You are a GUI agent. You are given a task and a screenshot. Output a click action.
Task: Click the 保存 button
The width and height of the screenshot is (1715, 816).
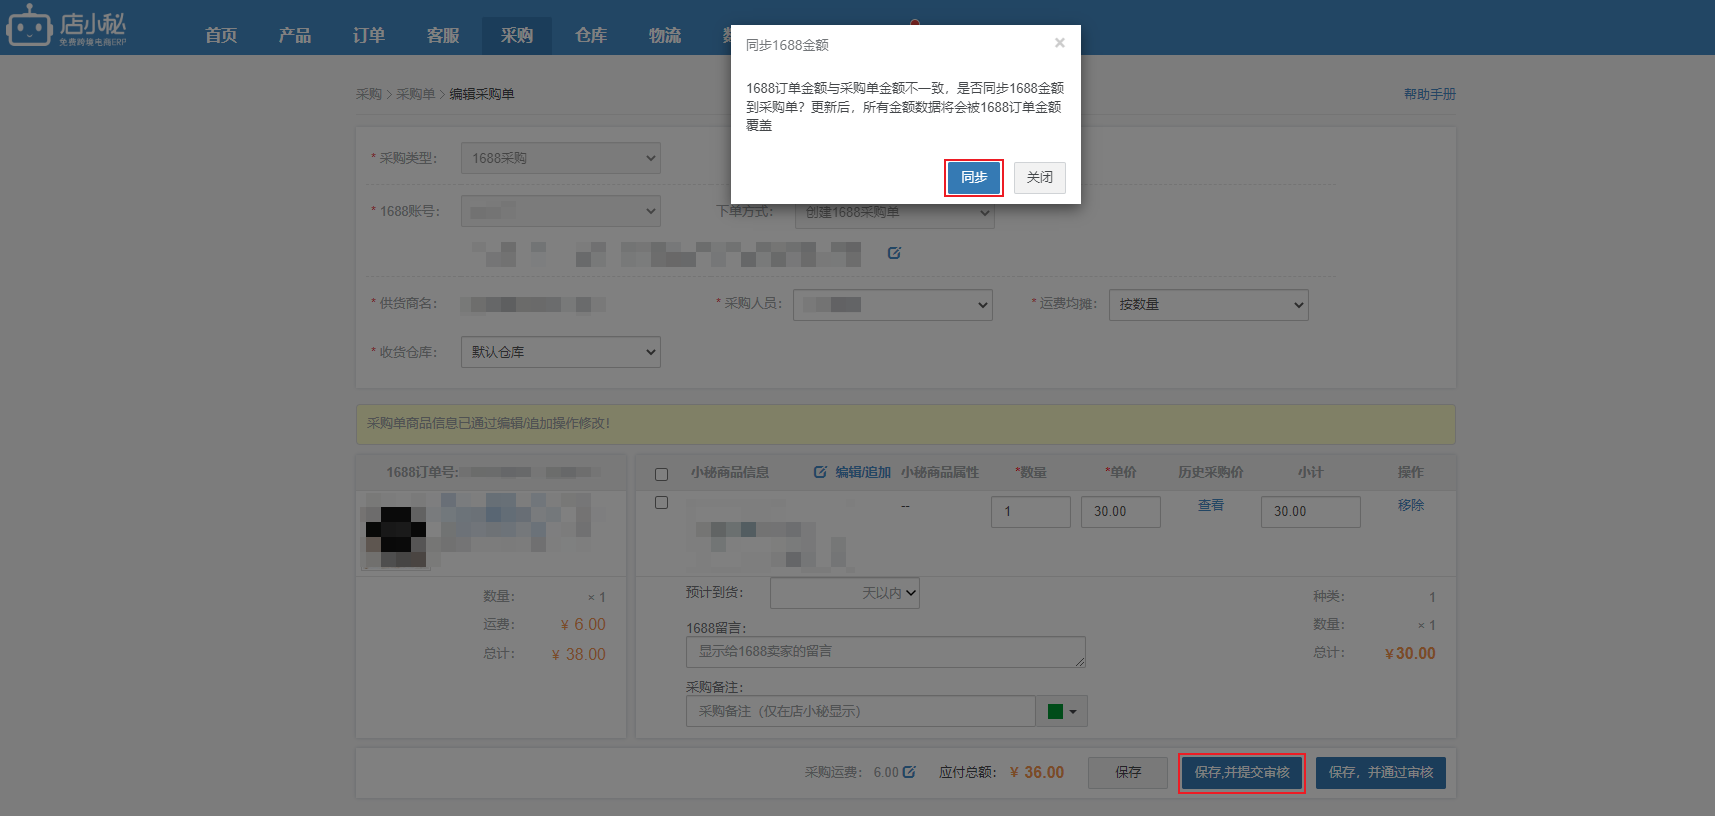coord(1128,773)
